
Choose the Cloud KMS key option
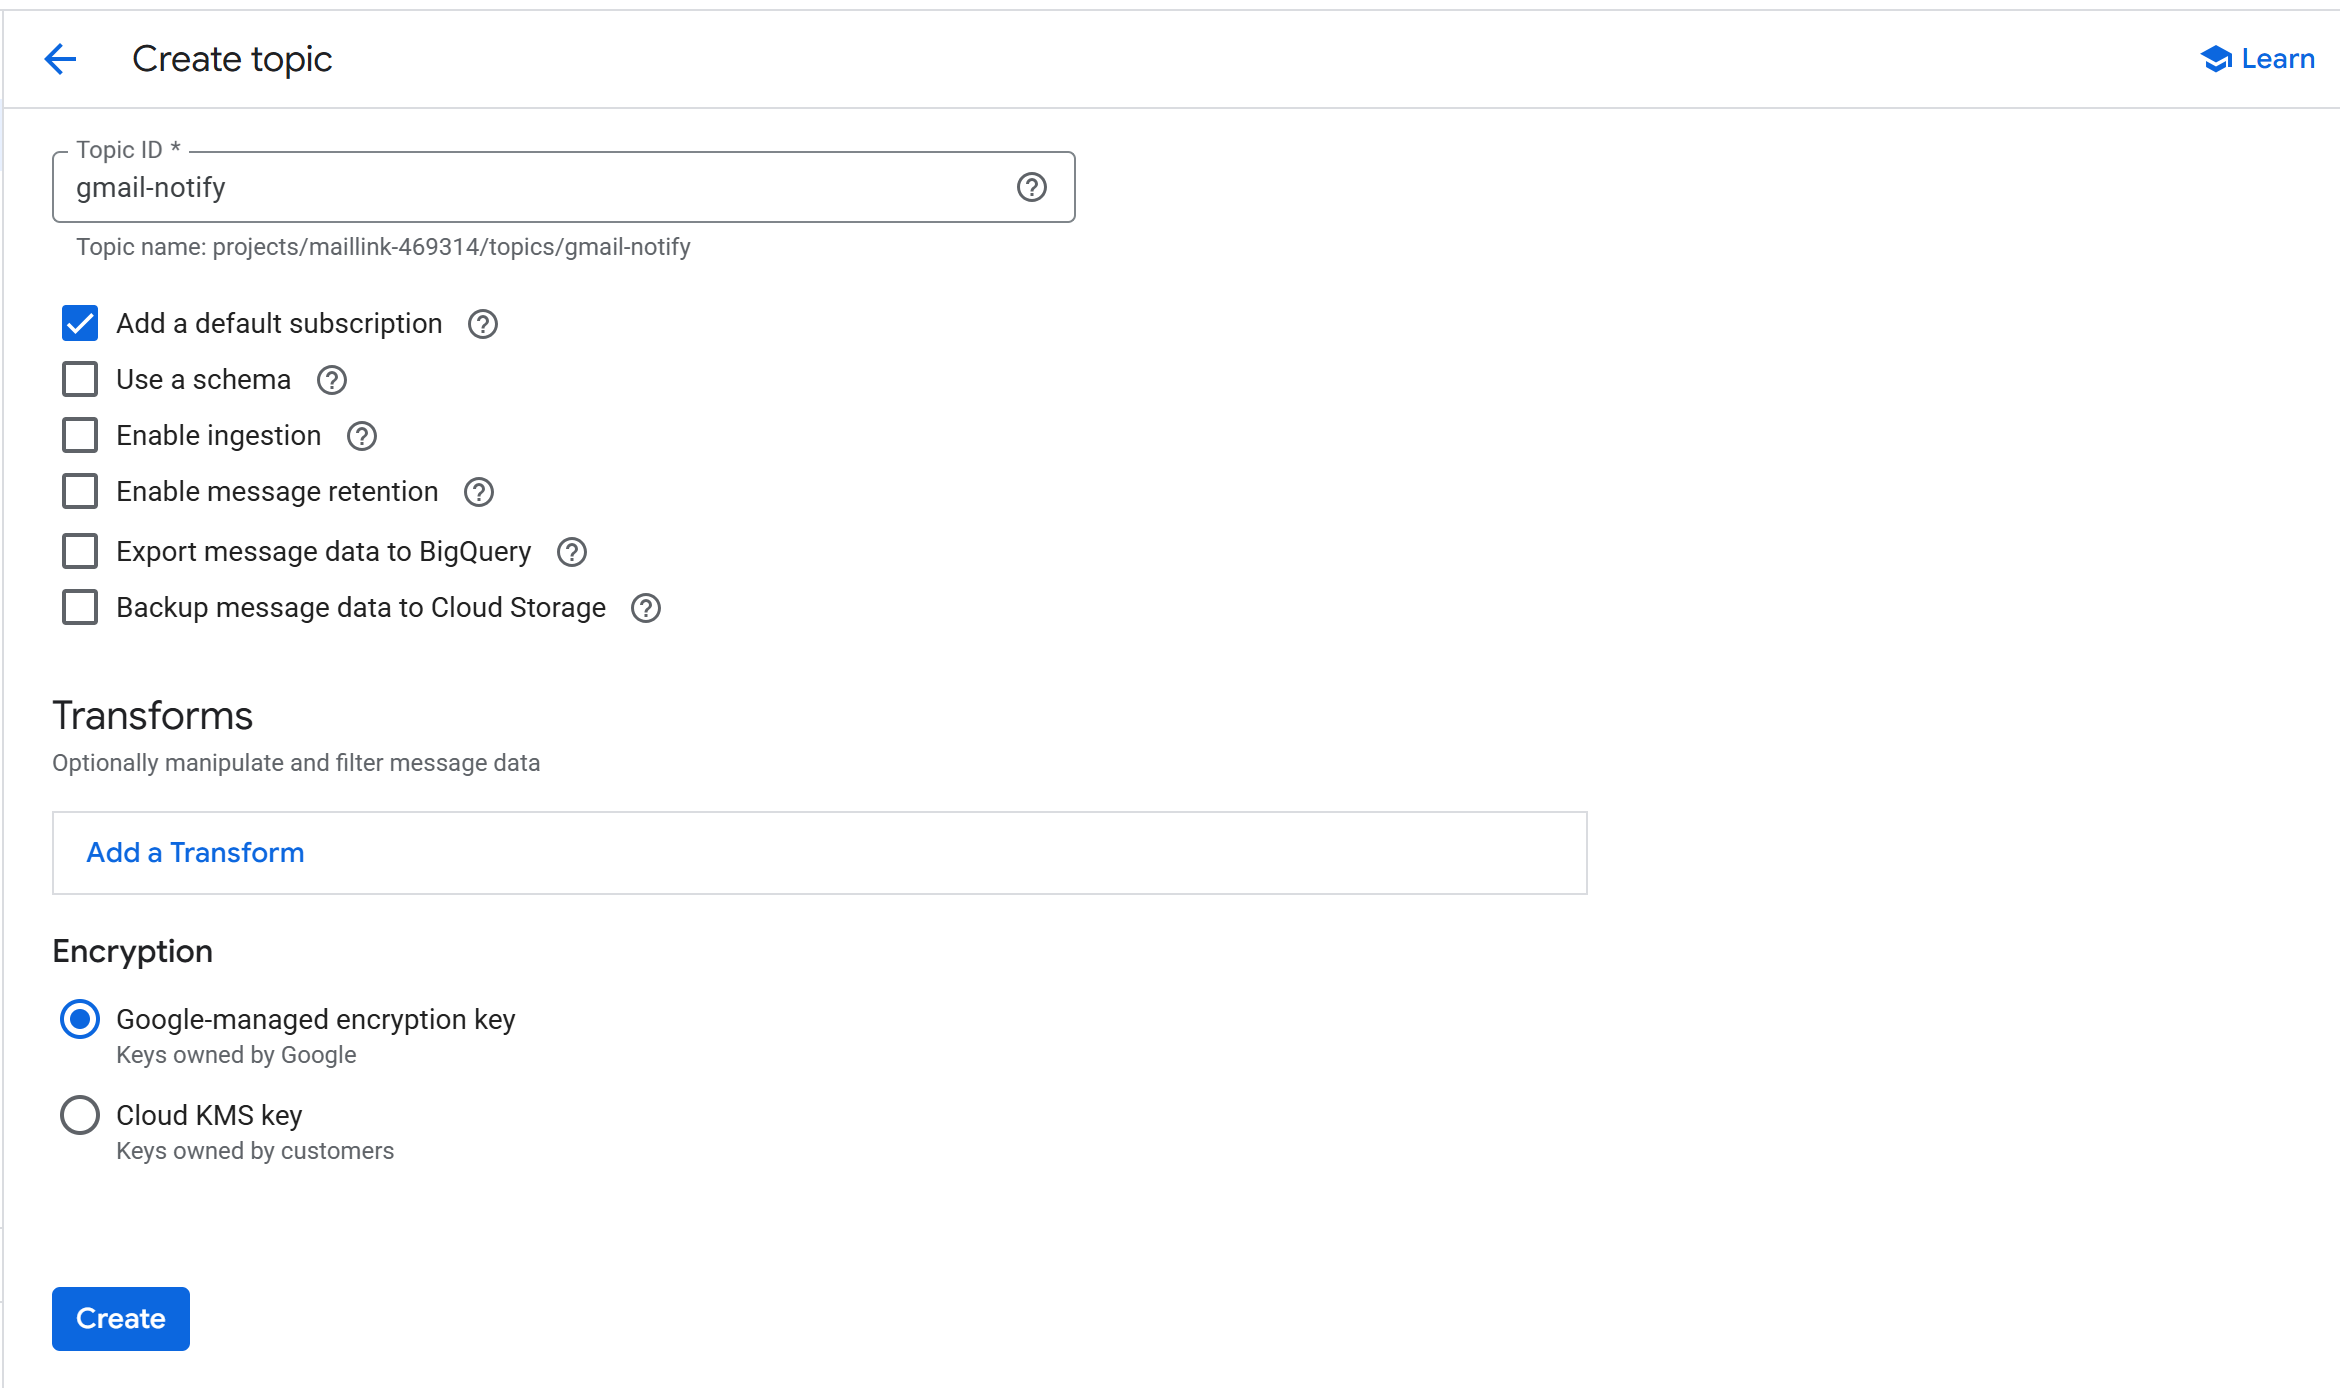click(80, 1116)
